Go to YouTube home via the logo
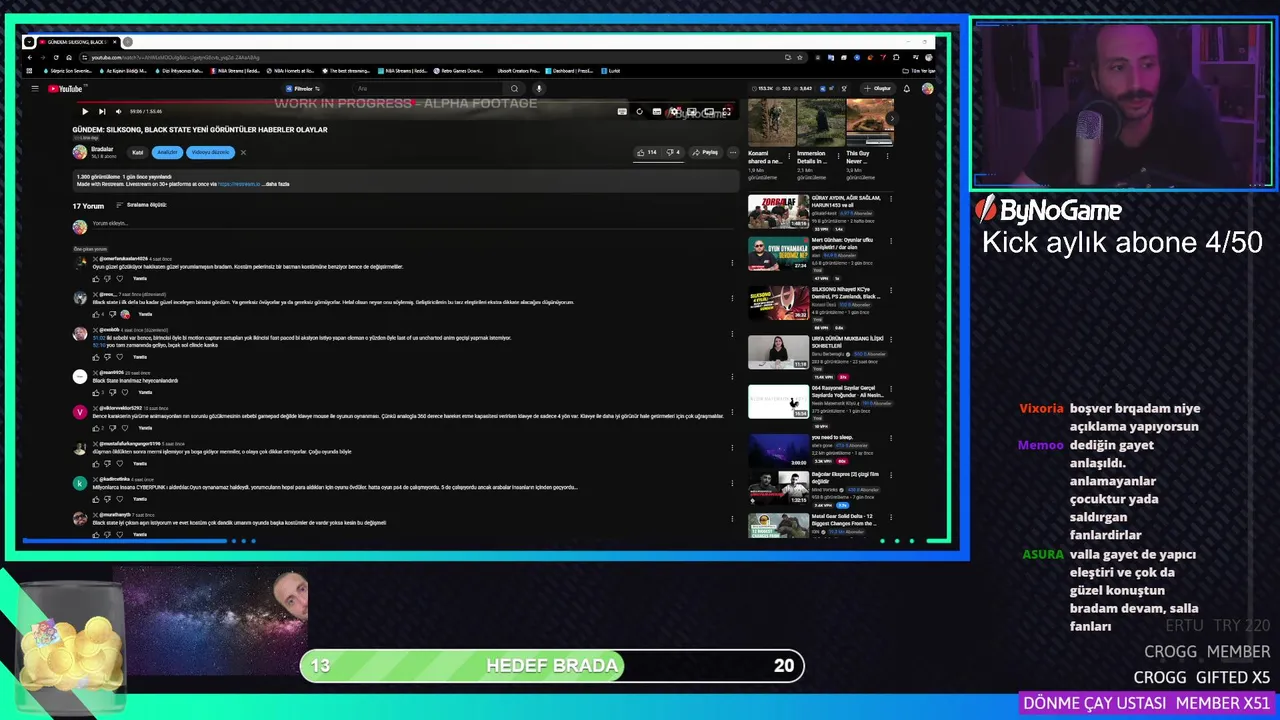Viewport: 1280px width, 720px height. (x=65, y=88)
